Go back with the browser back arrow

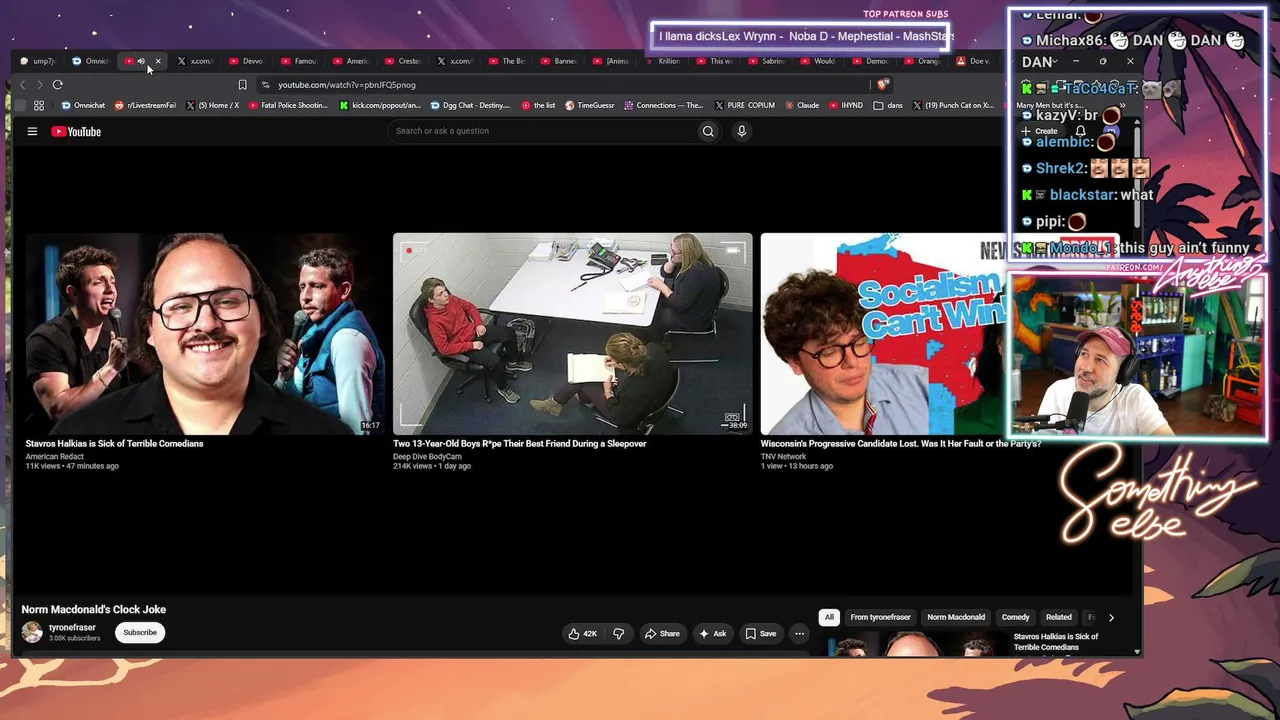click(x=23, y=85)
